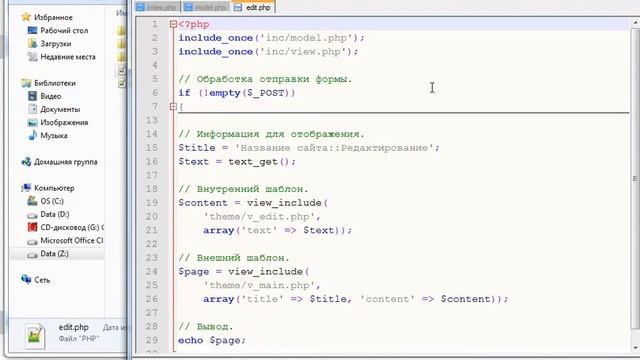
Task: Click the comment 'Внутренний шаблон.'
Action: (243, 189)
